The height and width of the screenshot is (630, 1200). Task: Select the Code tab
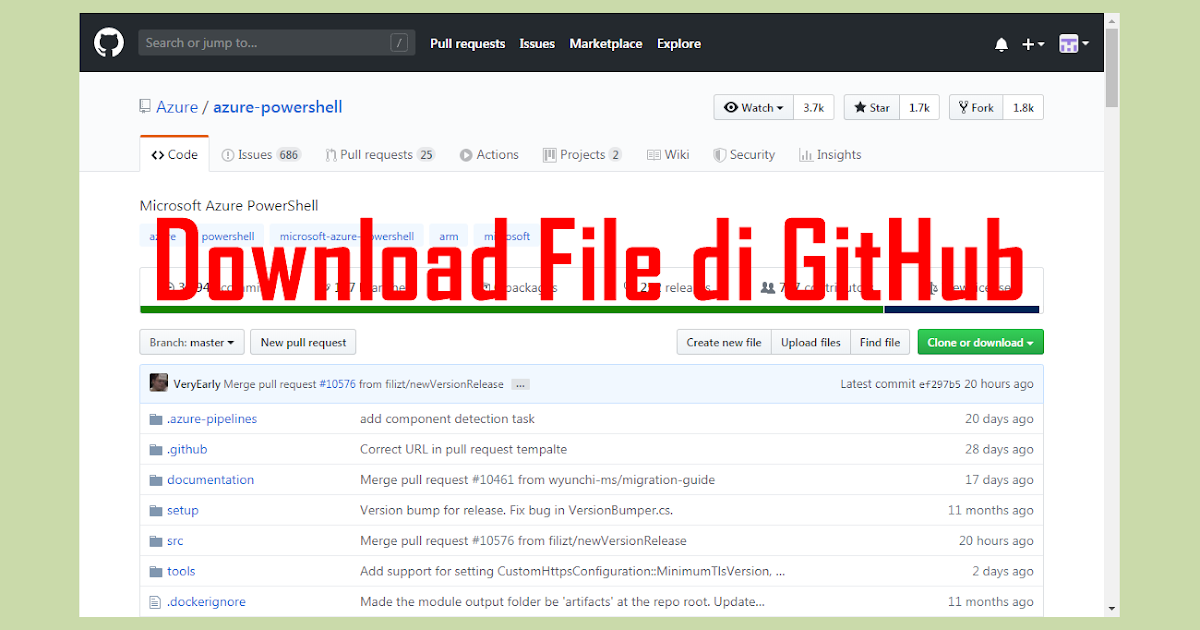[x=175, y=155]
